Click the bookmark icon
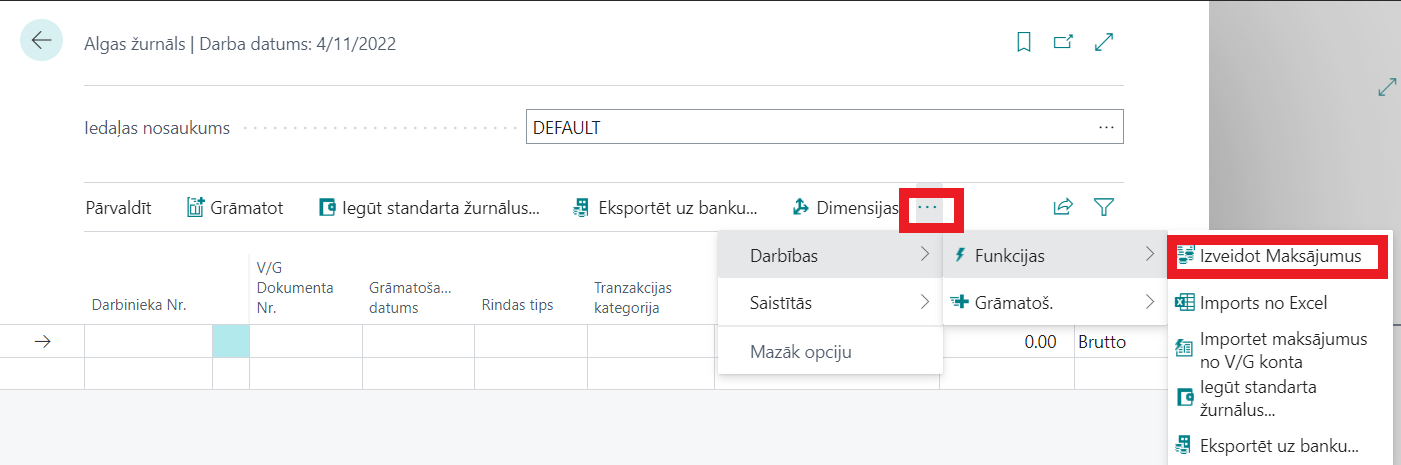1401x465 pixels. coord(1023,42)
